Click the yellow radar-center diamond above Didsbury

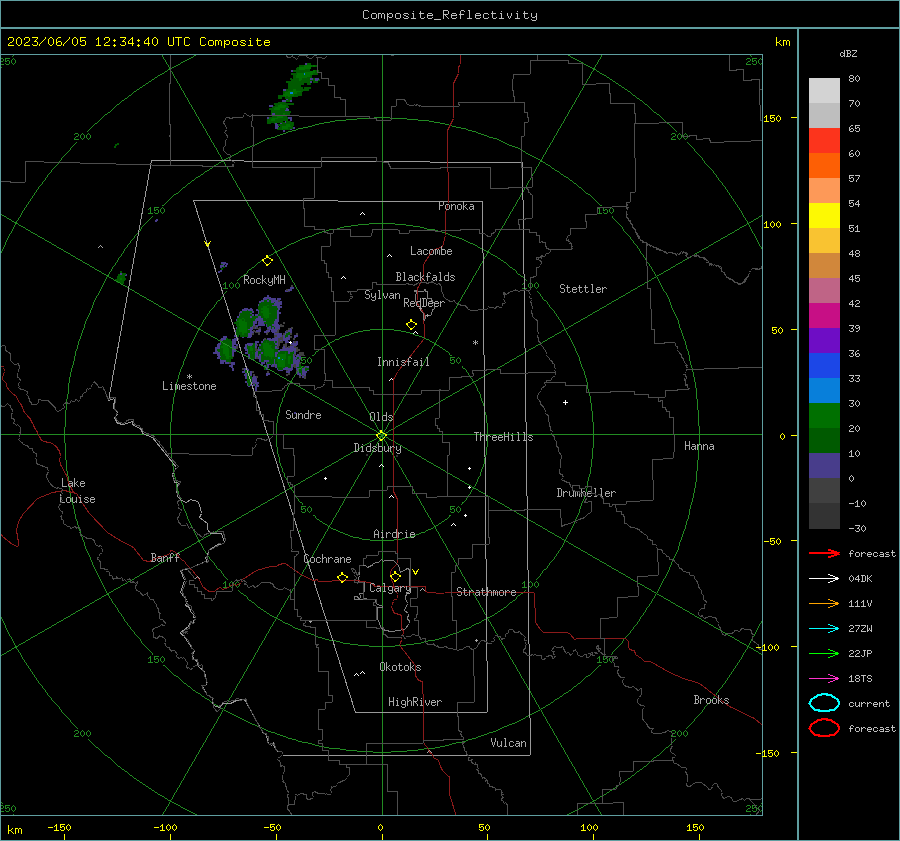381,436
